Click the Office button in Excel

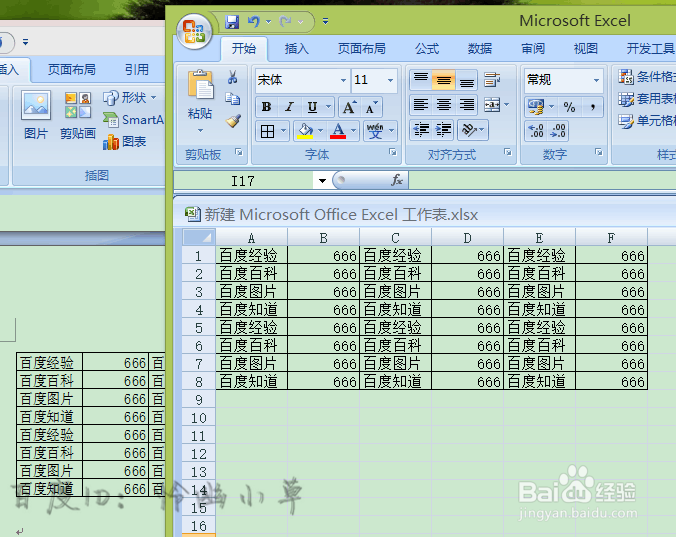[x=194, y=31]
